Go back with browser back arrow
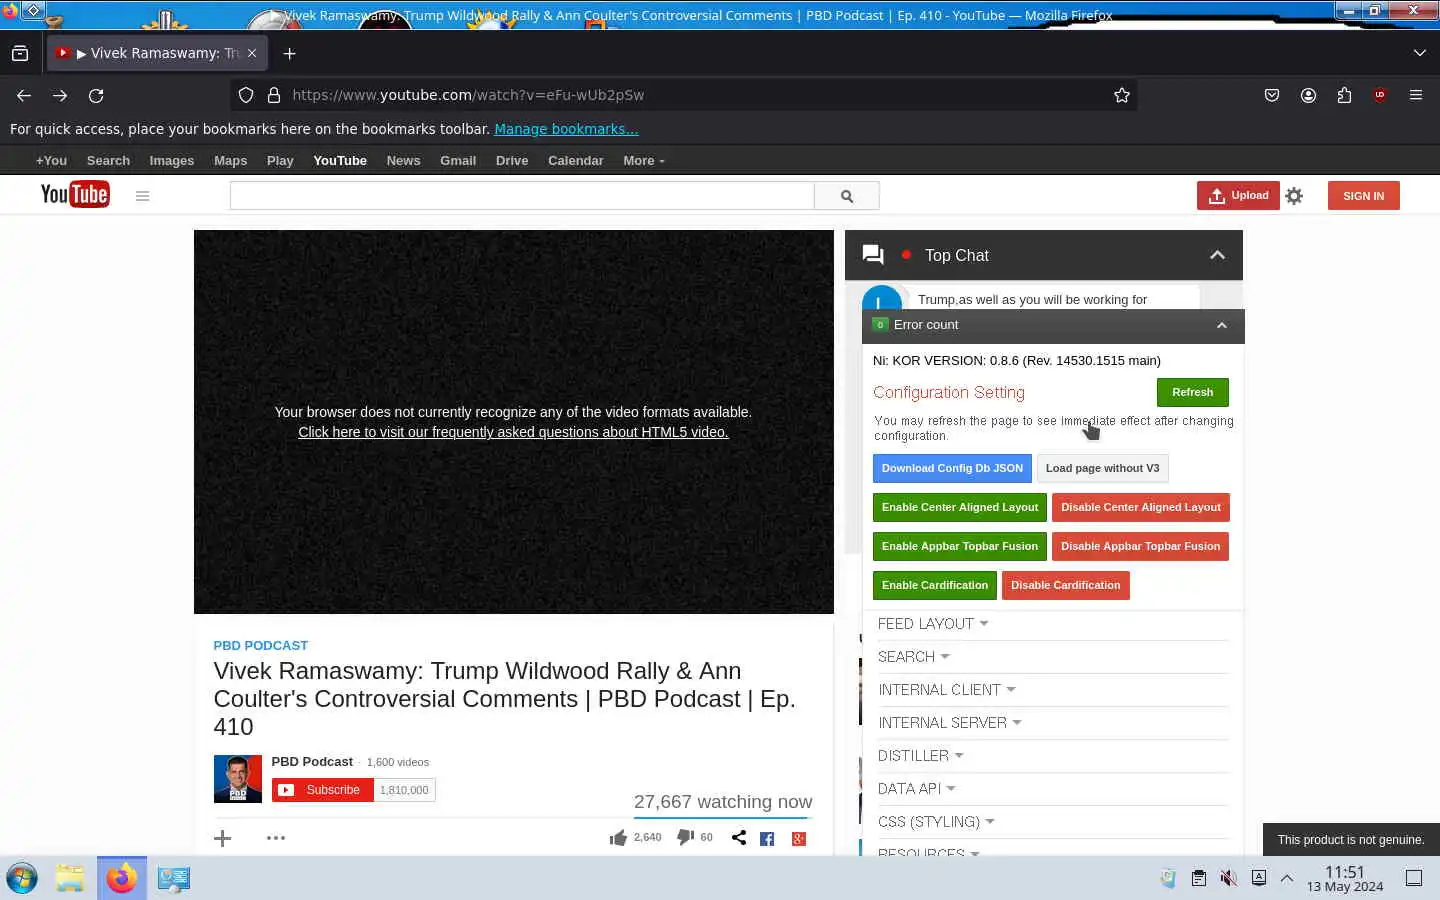 tap(24, 95)
